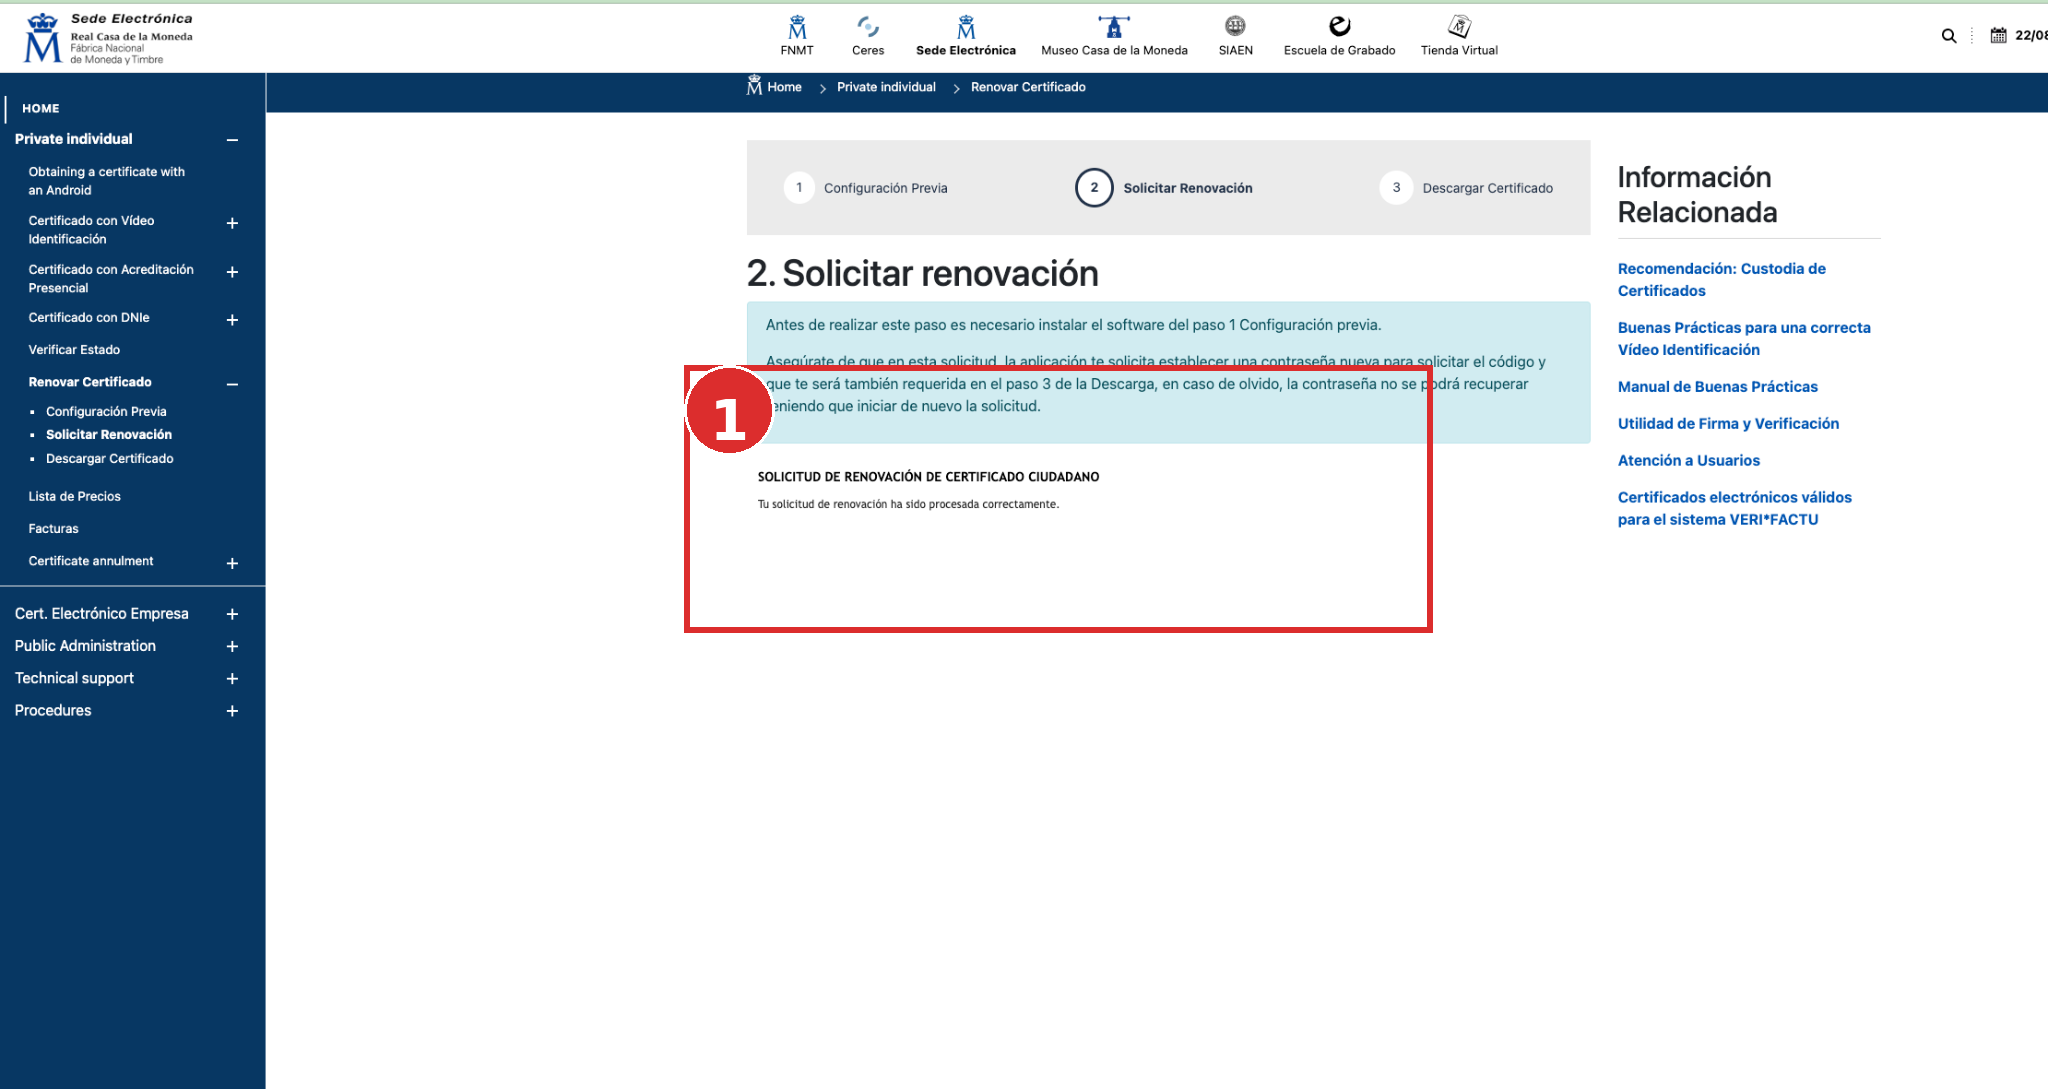
Task: Click the Sede Electrónica logo header
Action: (x=108, y=38)
